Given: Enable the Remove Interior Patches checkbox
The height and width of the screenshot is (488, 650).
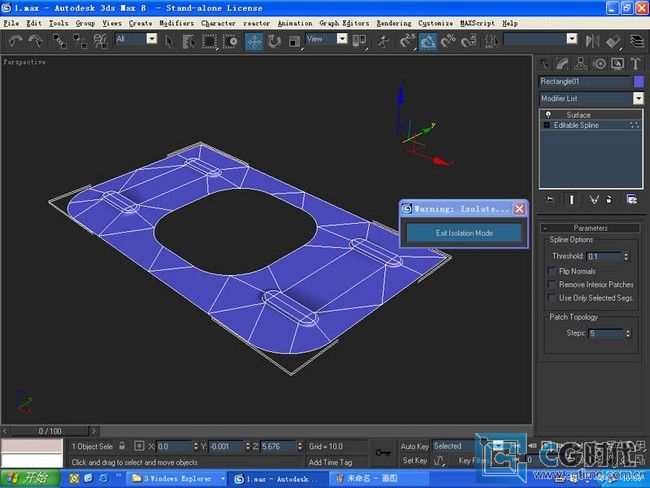Looking at the screenshot, I should (552, 284).
